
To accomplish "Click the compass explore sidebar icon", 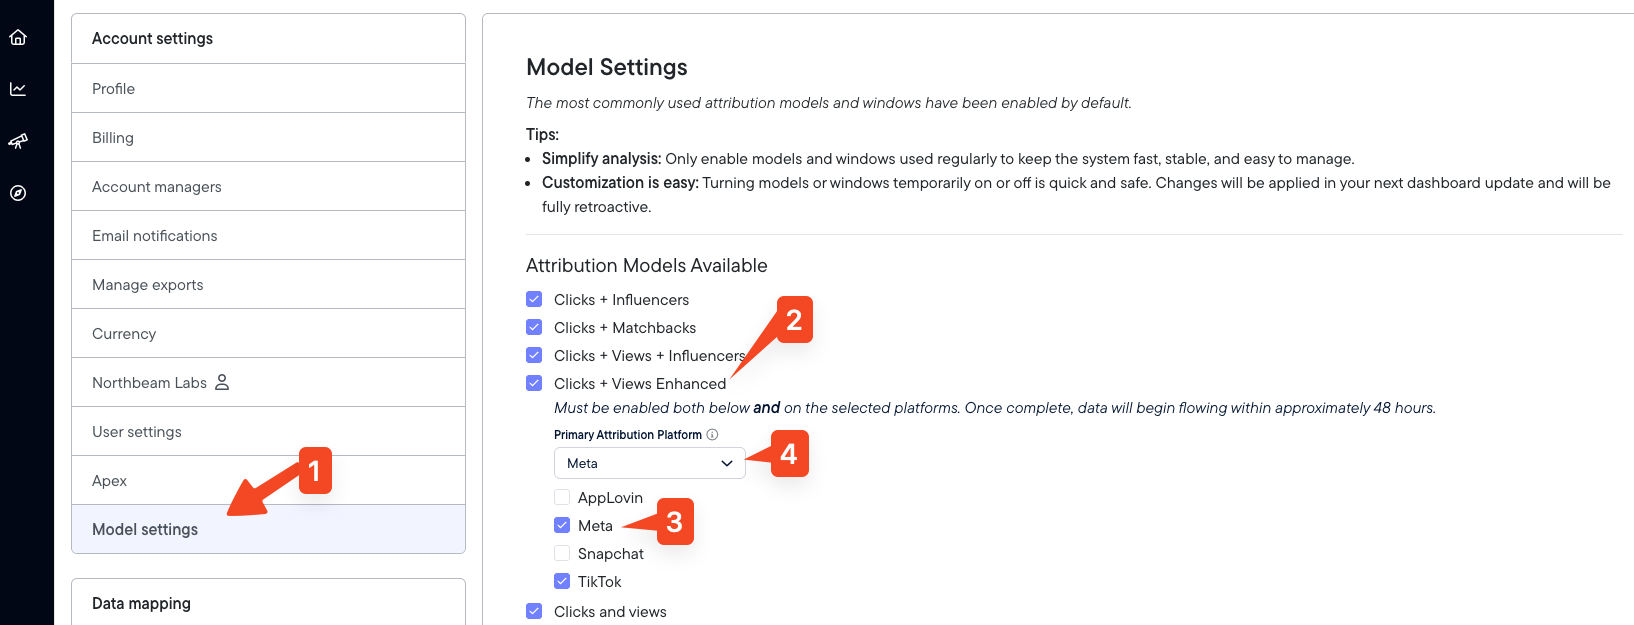I will [x=18, y=194].
